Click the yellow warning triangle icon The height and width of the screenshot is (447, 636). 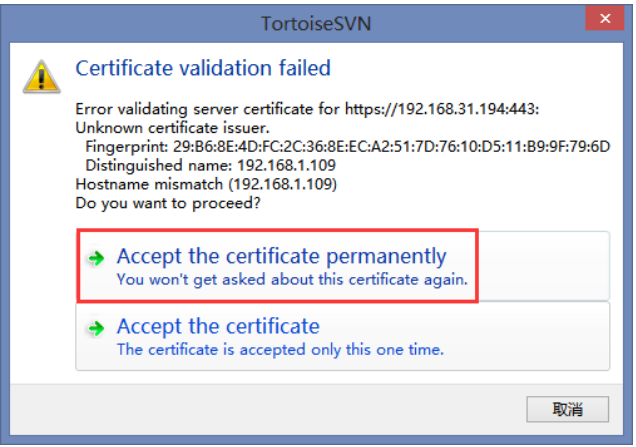coord(42,77)
